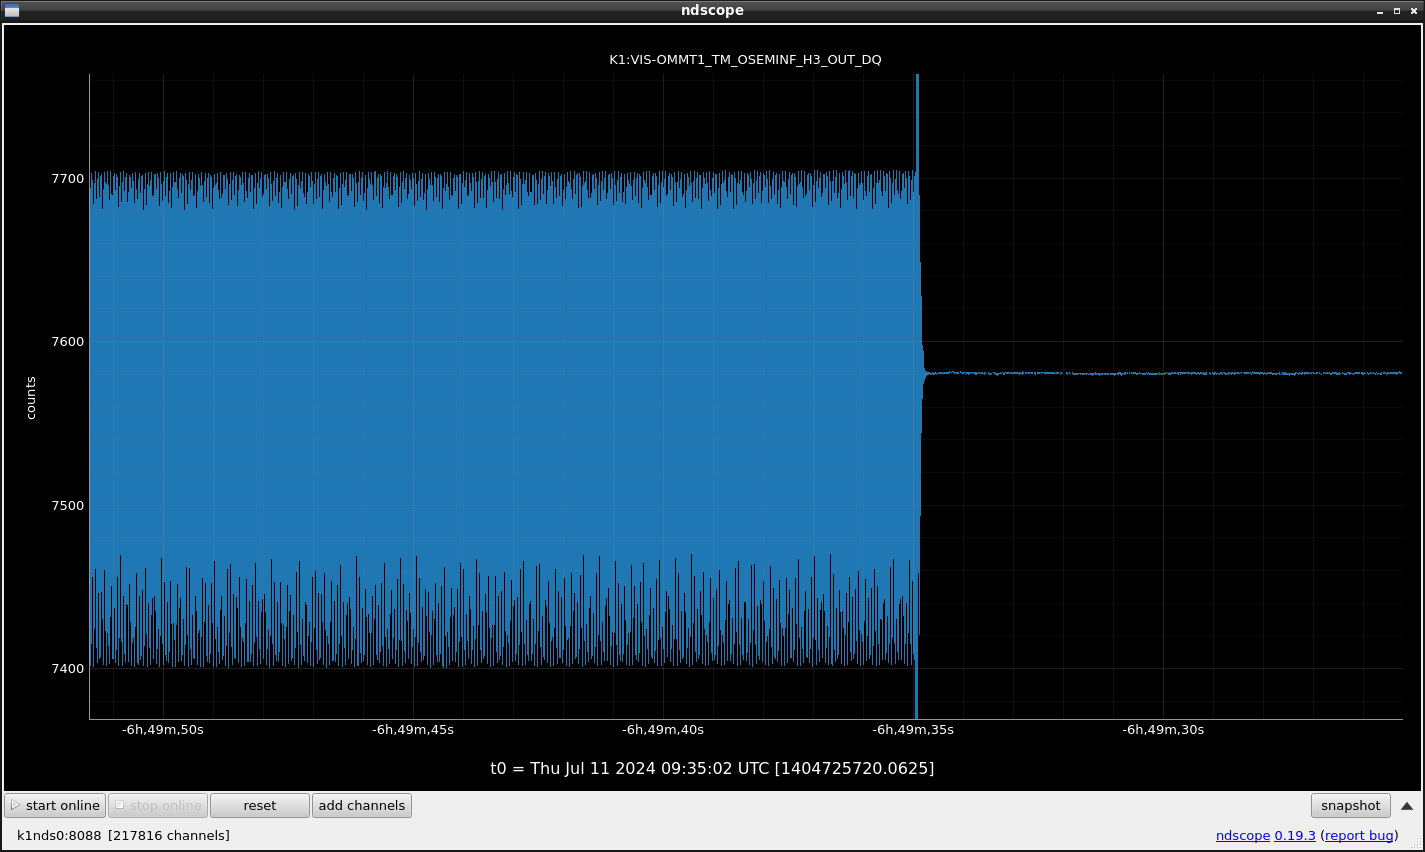Click the counts y-axis label
The image size is (1425, 852).
coord(31,398)
